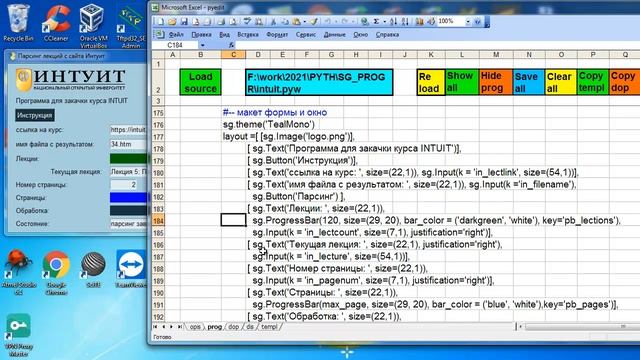This screenshot has height=360, width=640.
Task: Click the Copy icon in toolbar
Action: pyautogui.click(x=284, y=21)
